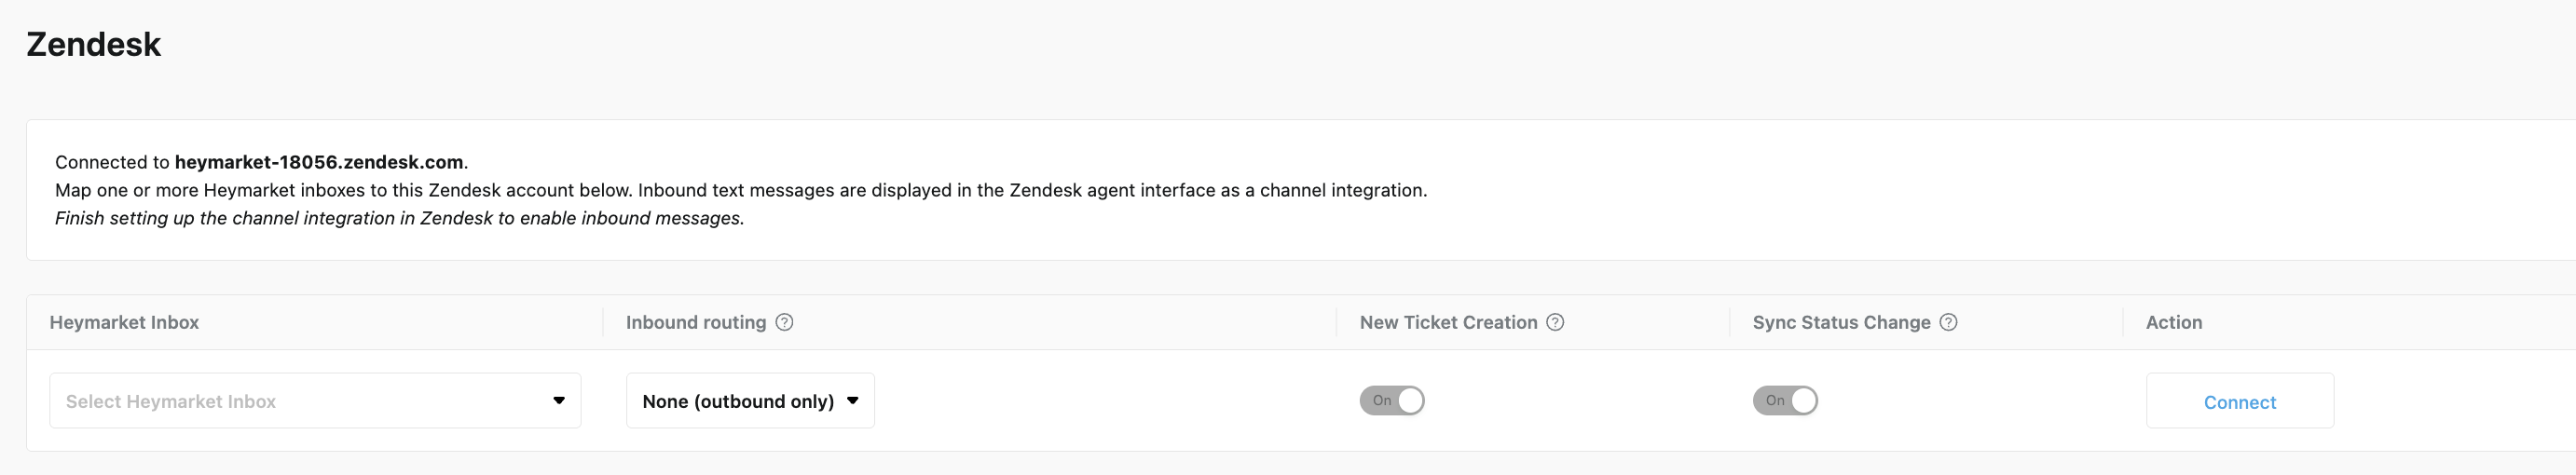This screenshot has height=475, width=2576.
Task: Click the Inbound routing column header
Action: click(696, 322)
